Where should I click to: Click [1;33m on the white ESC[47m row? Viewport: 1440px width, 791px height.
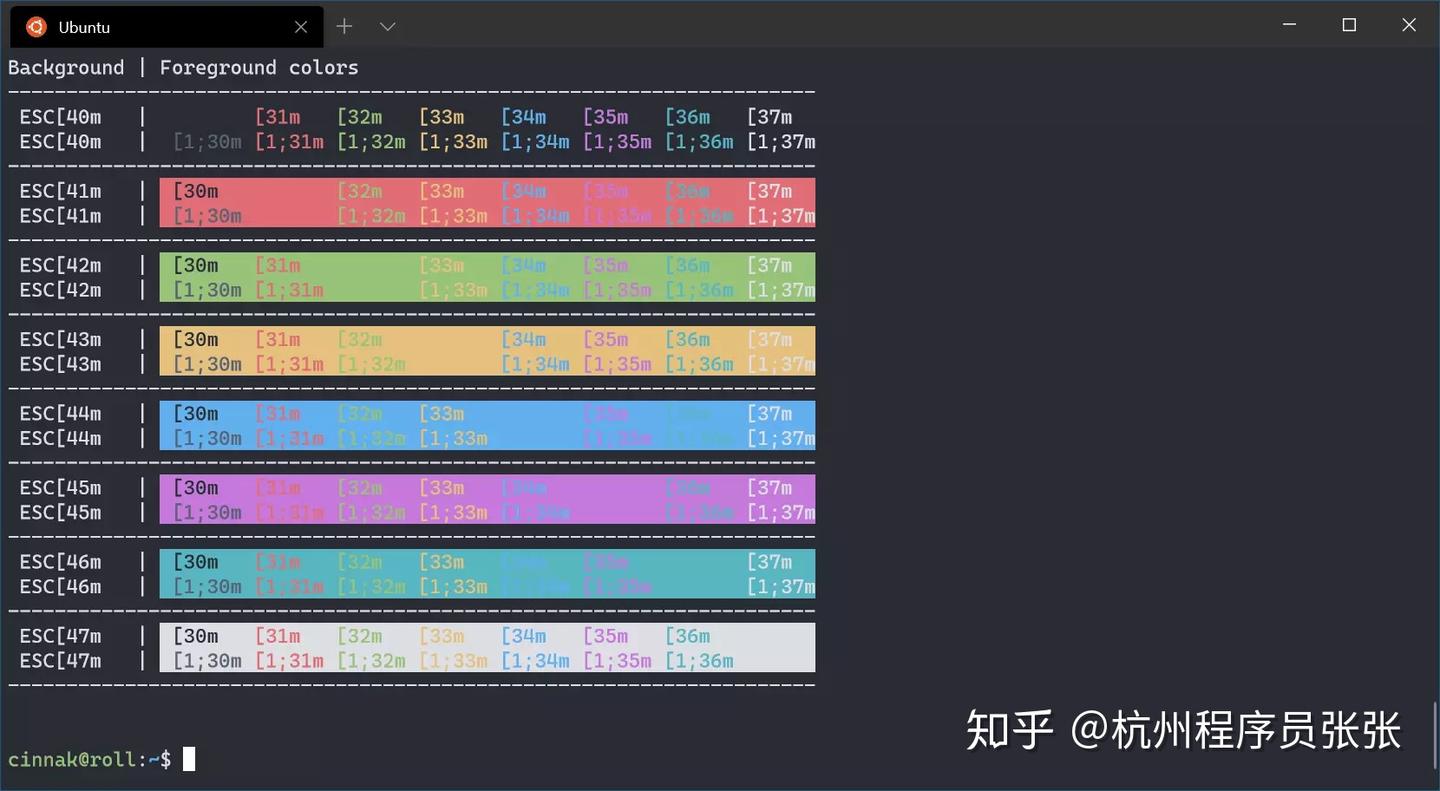pos(453,660)
